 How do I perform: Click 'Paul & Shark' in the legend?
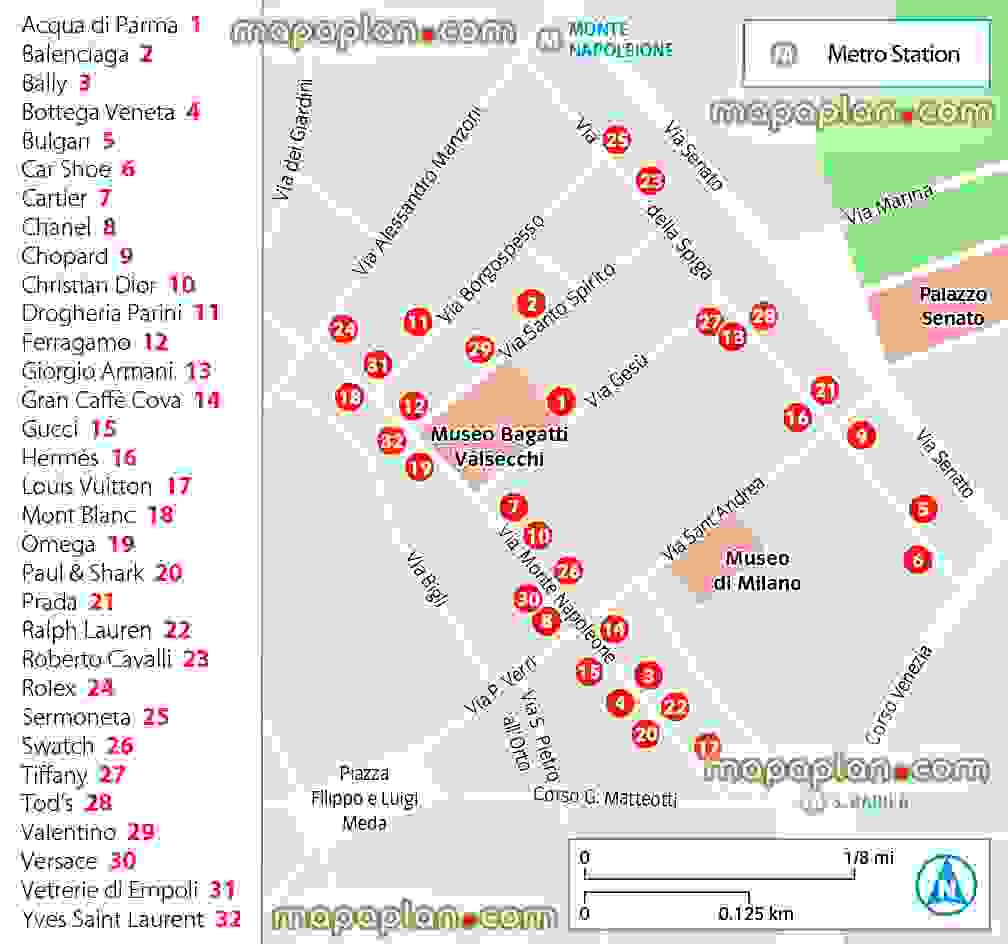83,572
